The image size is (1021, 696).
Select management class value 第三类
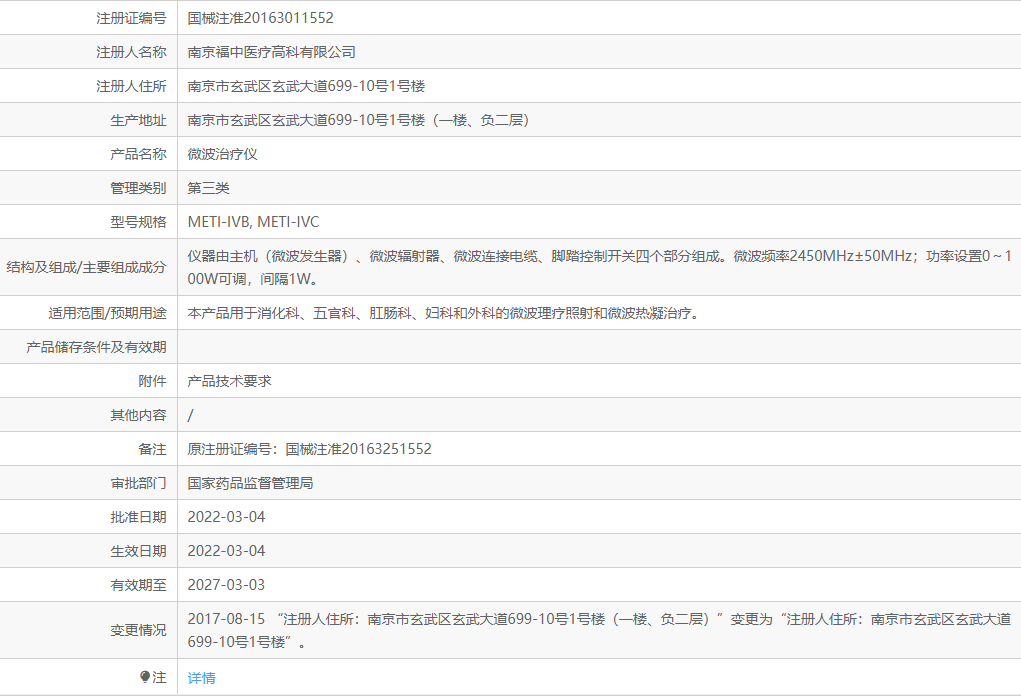(x=208, y=188)
